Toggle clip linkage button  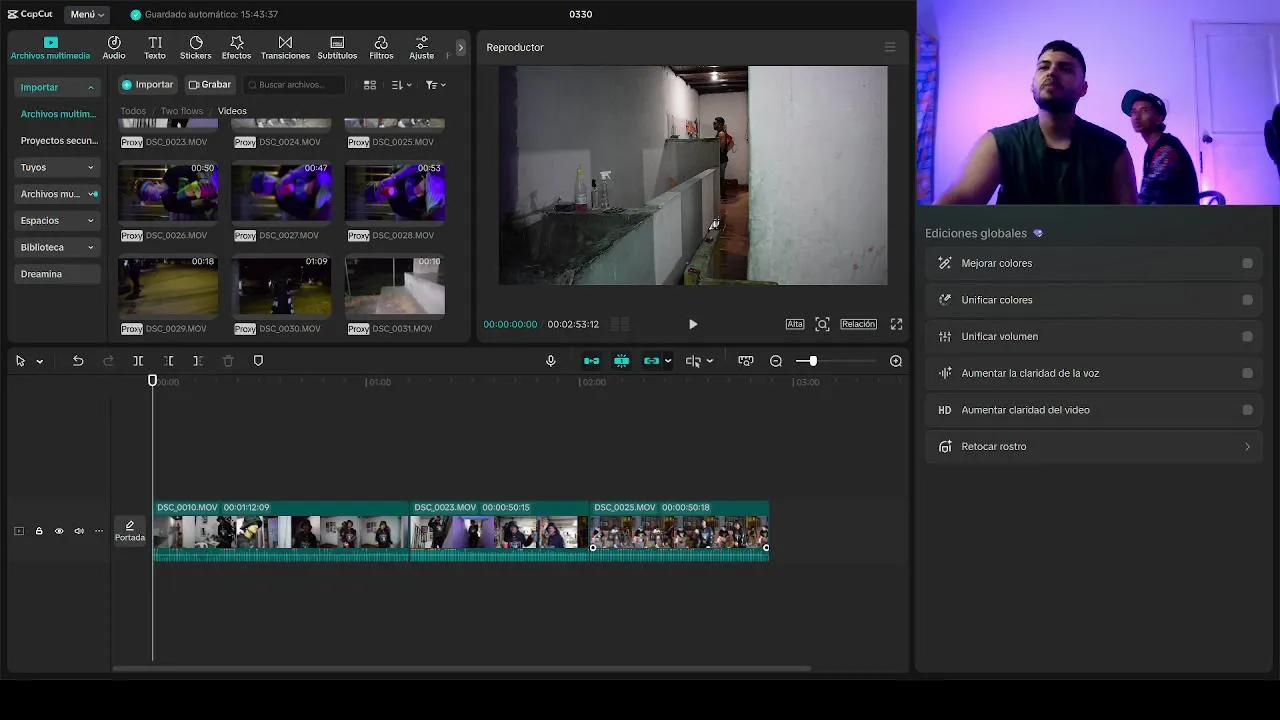tap(652, 361)
